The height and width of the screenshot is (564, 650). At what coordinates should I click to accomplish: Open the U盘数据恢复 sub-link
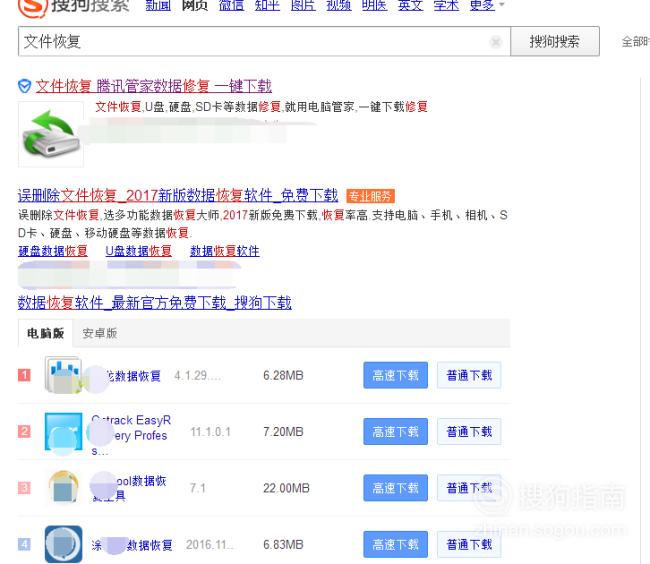point(138,251)
